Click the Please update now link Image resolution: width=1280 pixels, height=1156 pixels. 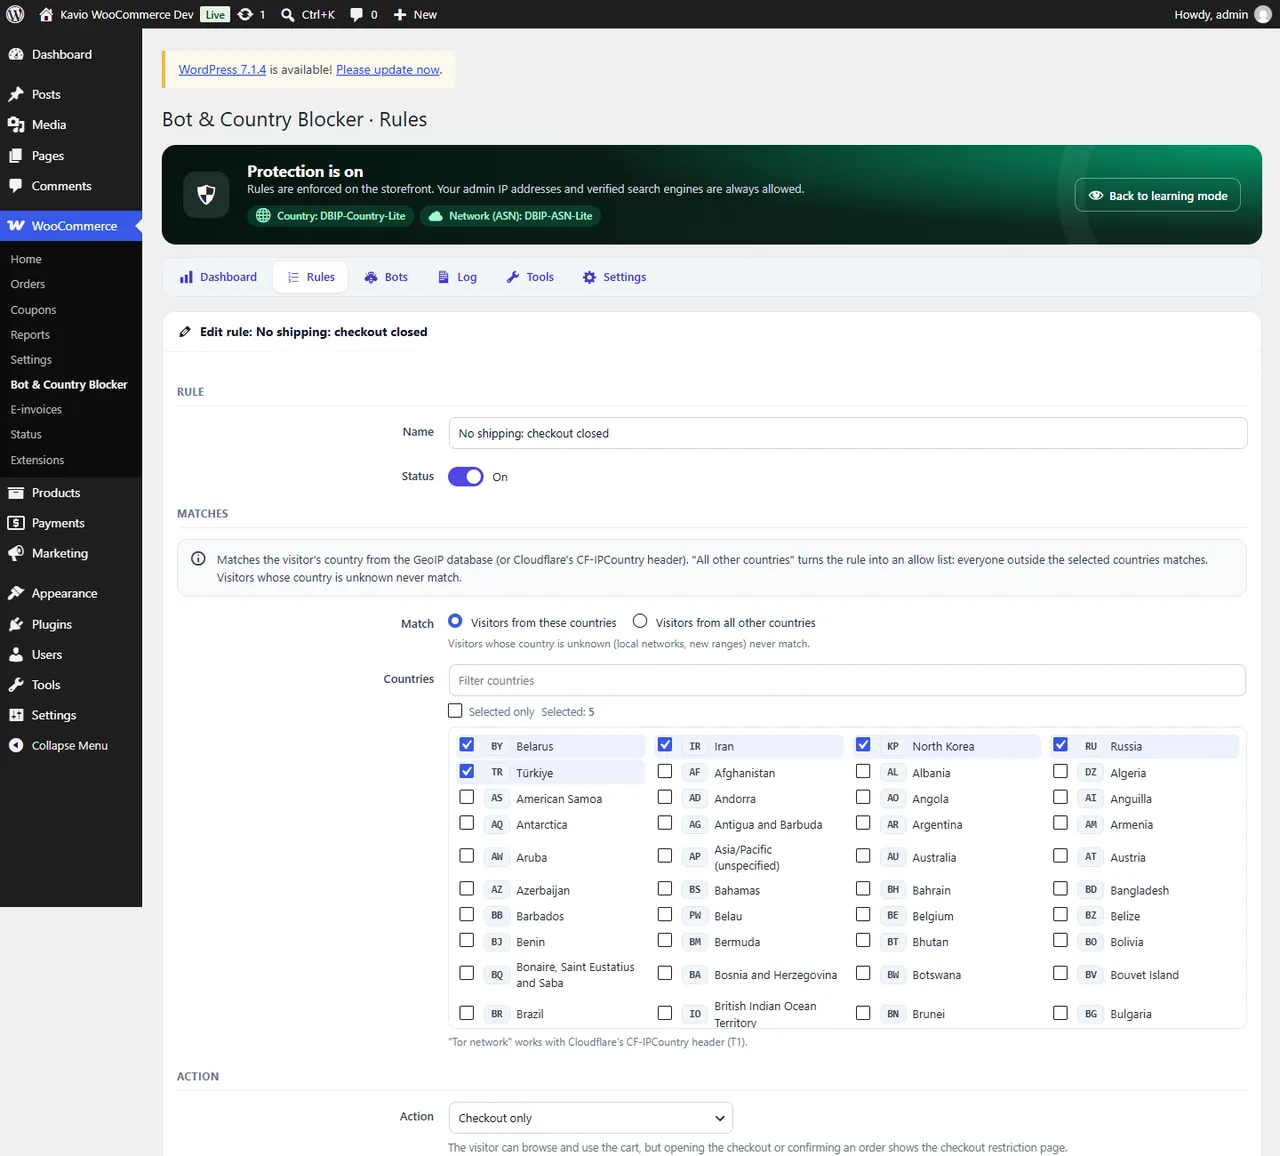(x=388, y=69)
